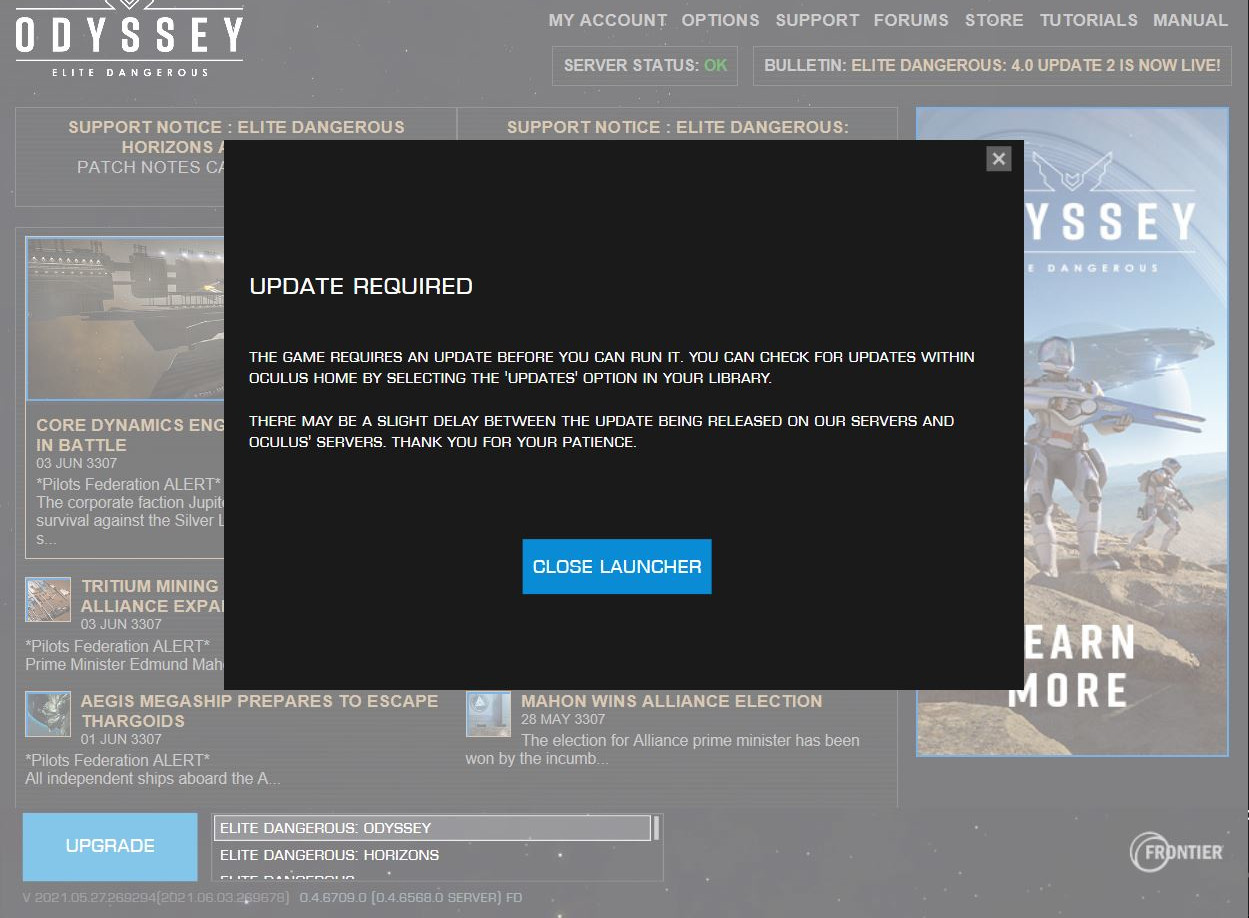
Task: Close the Update Required dialog with X
Action: click(998, 159)
